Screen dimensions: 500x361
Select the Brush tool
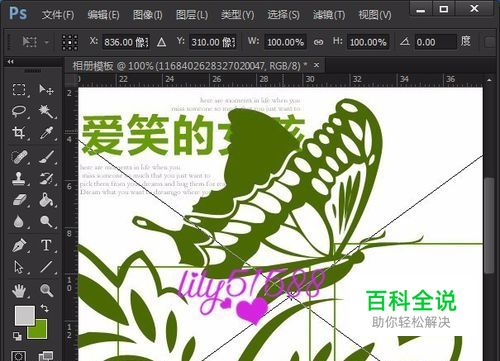[46, 157]
